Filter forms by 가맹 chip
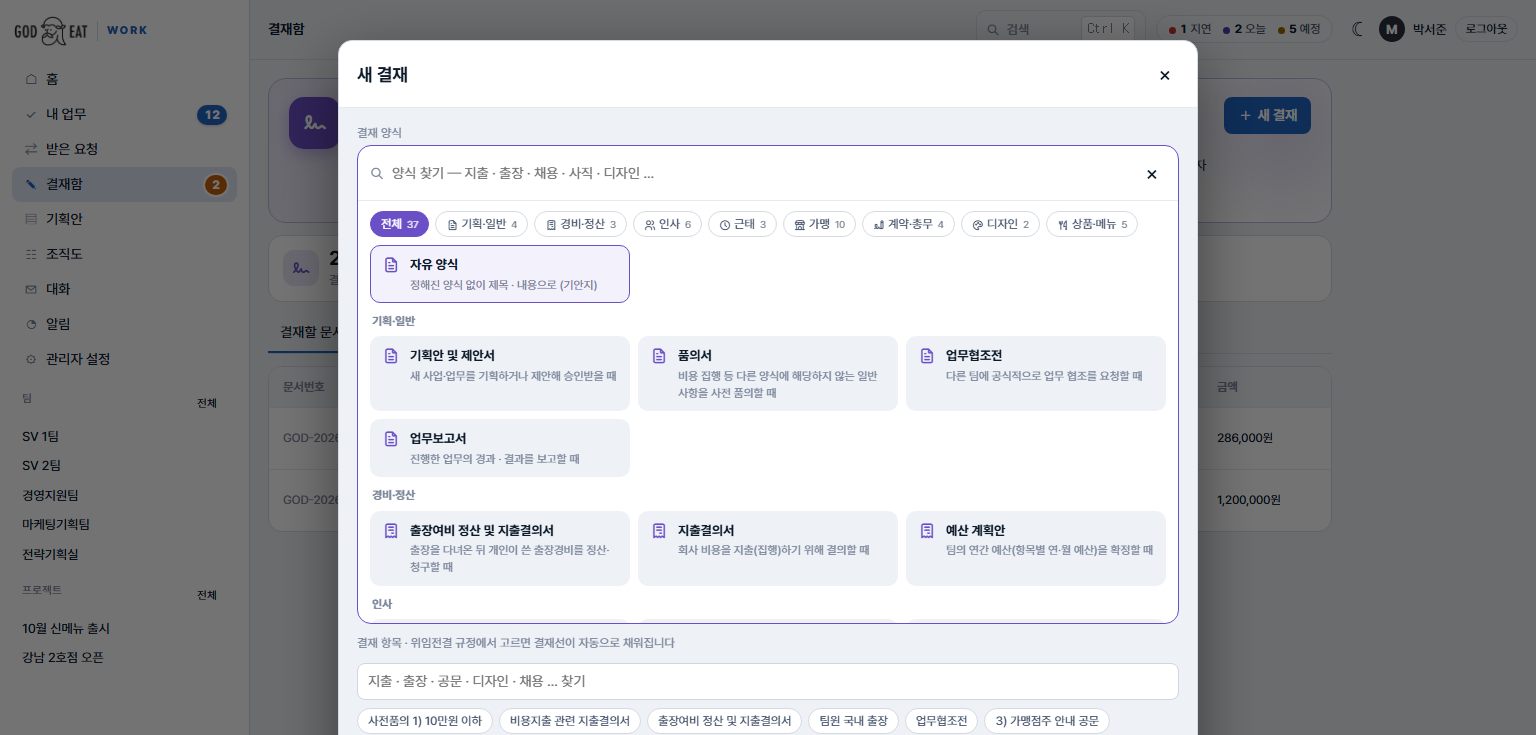The height and width of the screenshot is (735, 1536). coord(819,224)
